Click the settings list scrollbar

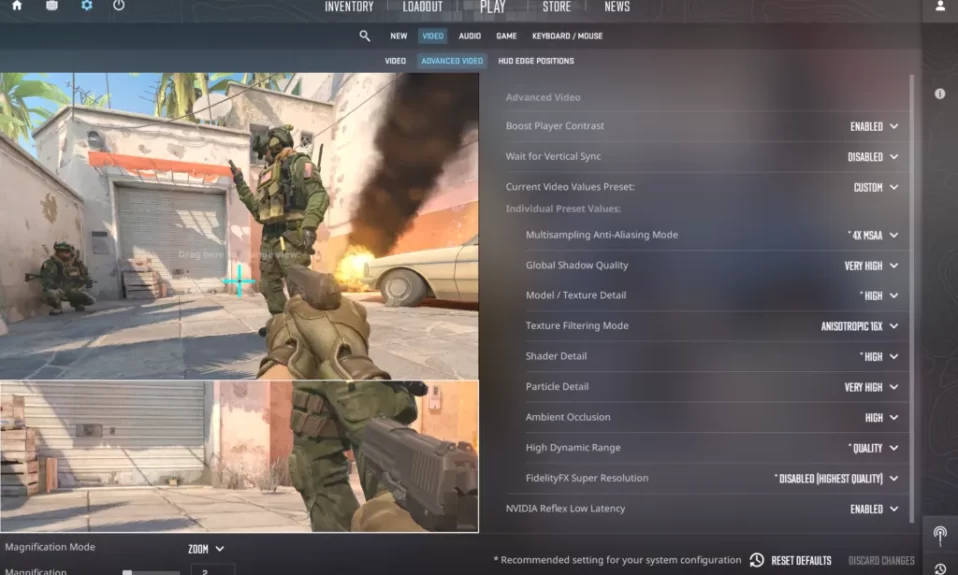click(912, 298)
